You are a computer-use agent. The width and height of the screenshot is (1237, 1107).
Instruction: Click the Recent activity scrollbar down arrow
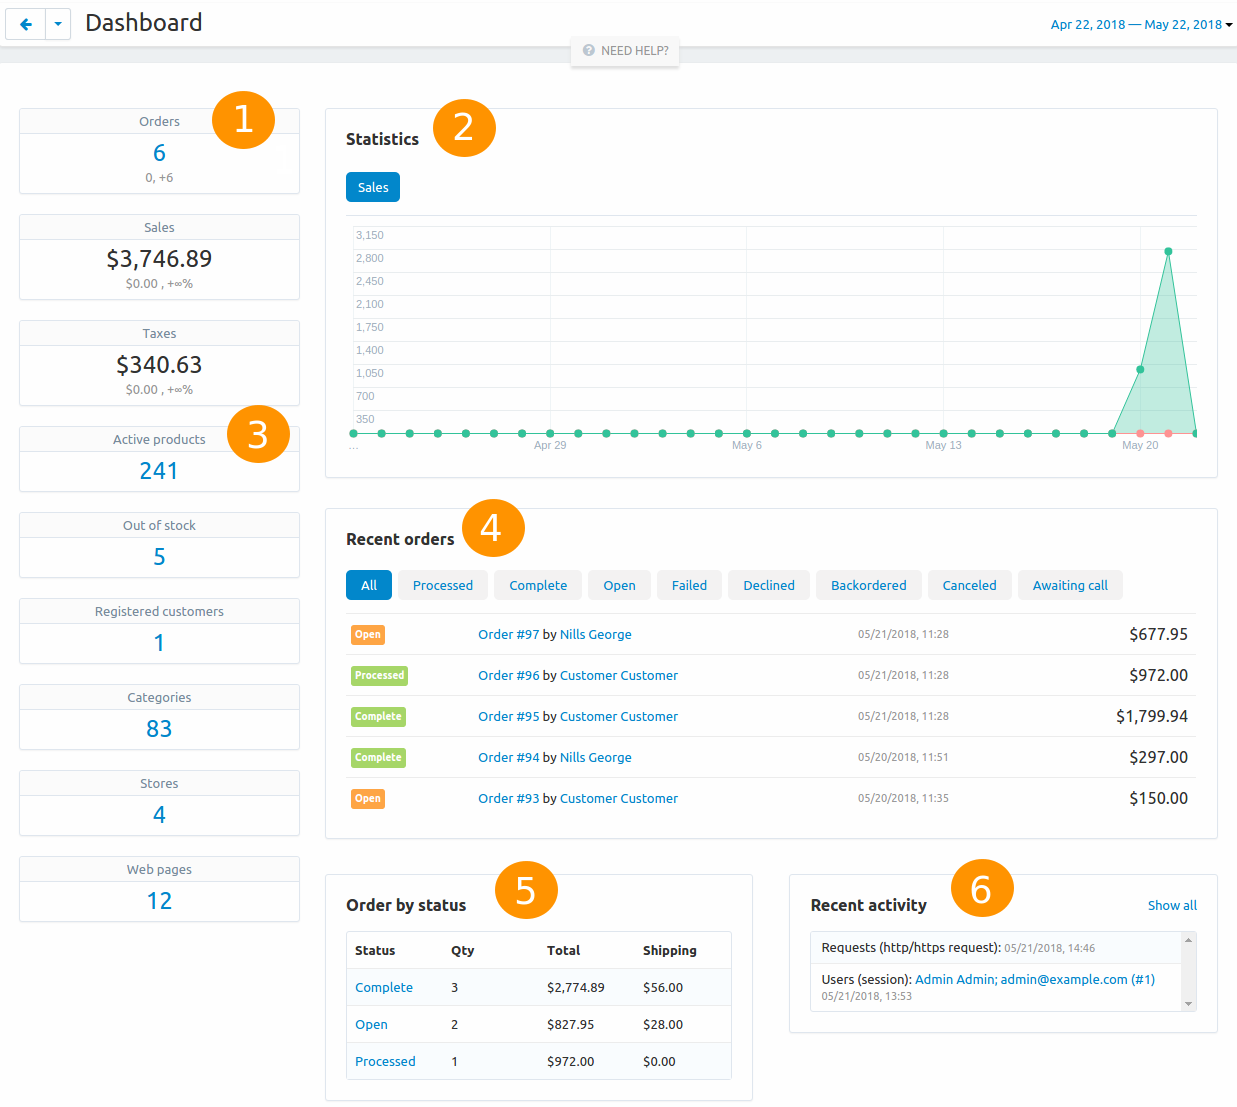1188,1004
